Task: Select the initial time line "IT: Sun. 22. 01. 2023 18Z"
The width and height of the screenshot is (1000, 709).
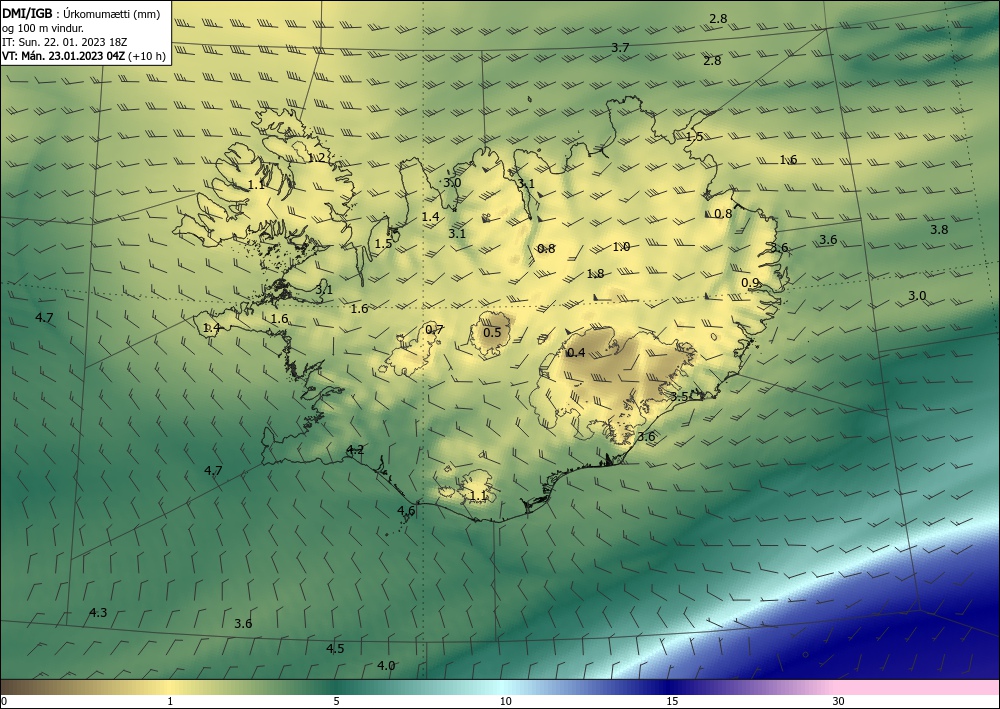Action: [65, 42]
